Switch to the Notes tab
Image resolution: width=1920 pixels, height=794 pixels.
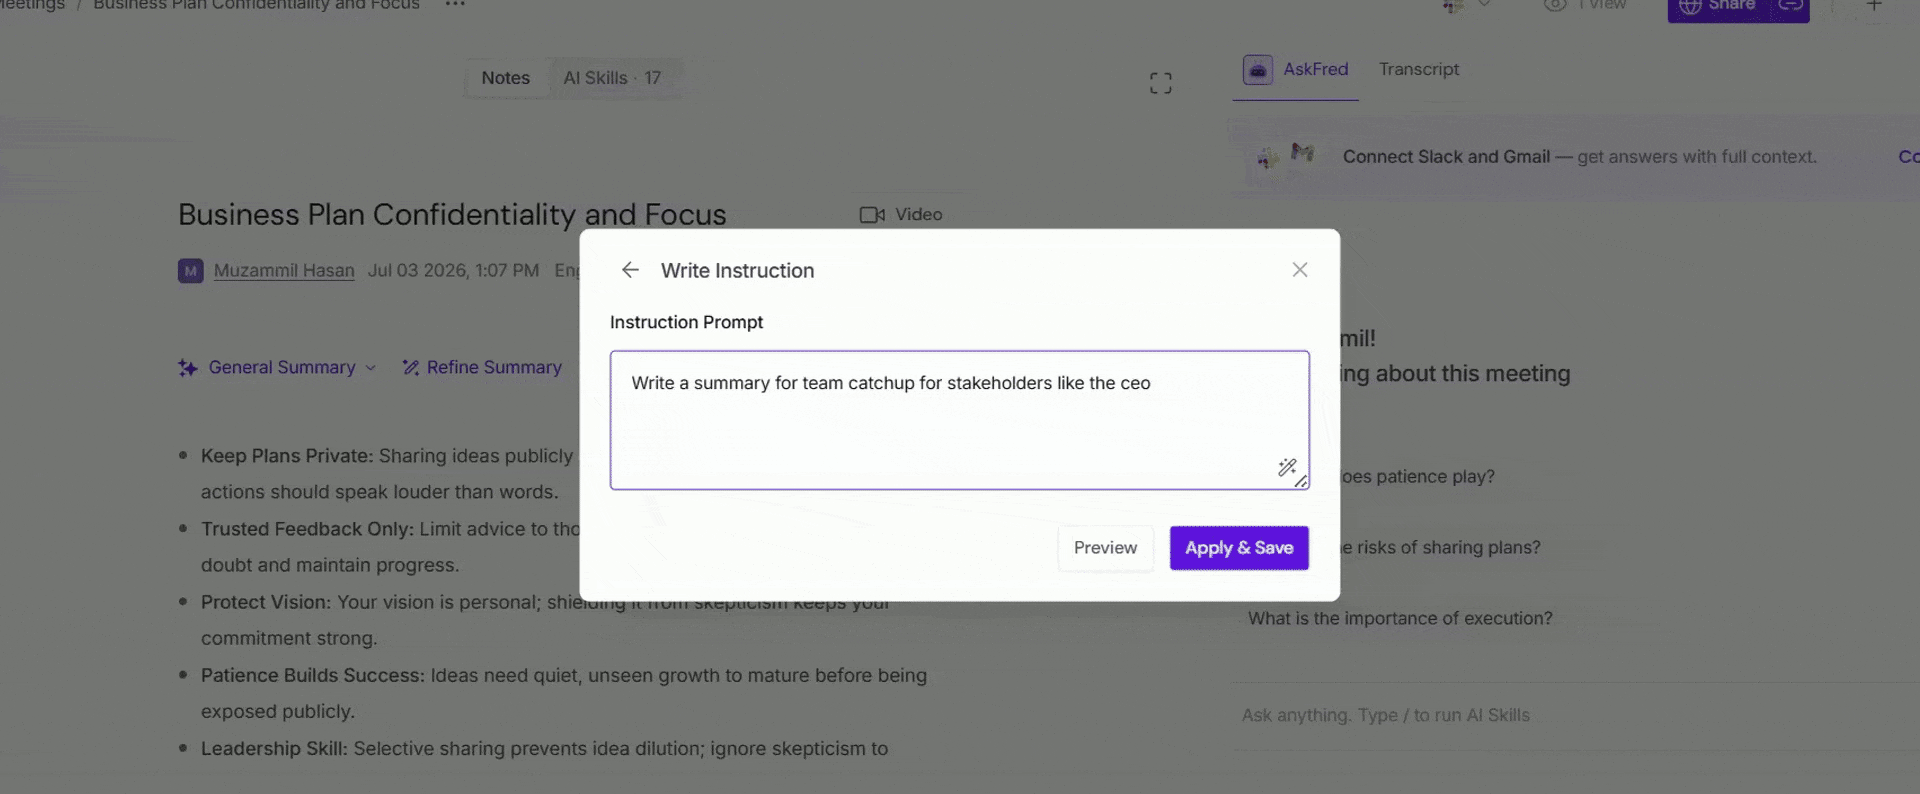505,78
